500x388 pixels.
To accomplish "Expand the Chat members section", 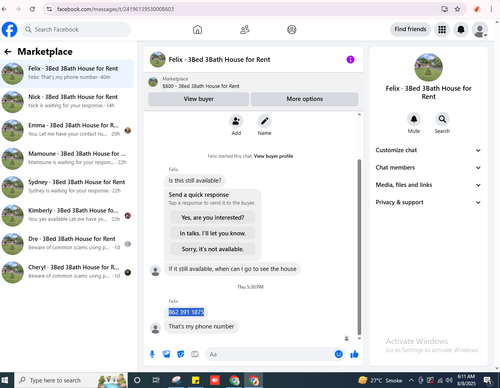I will (428, 168).
